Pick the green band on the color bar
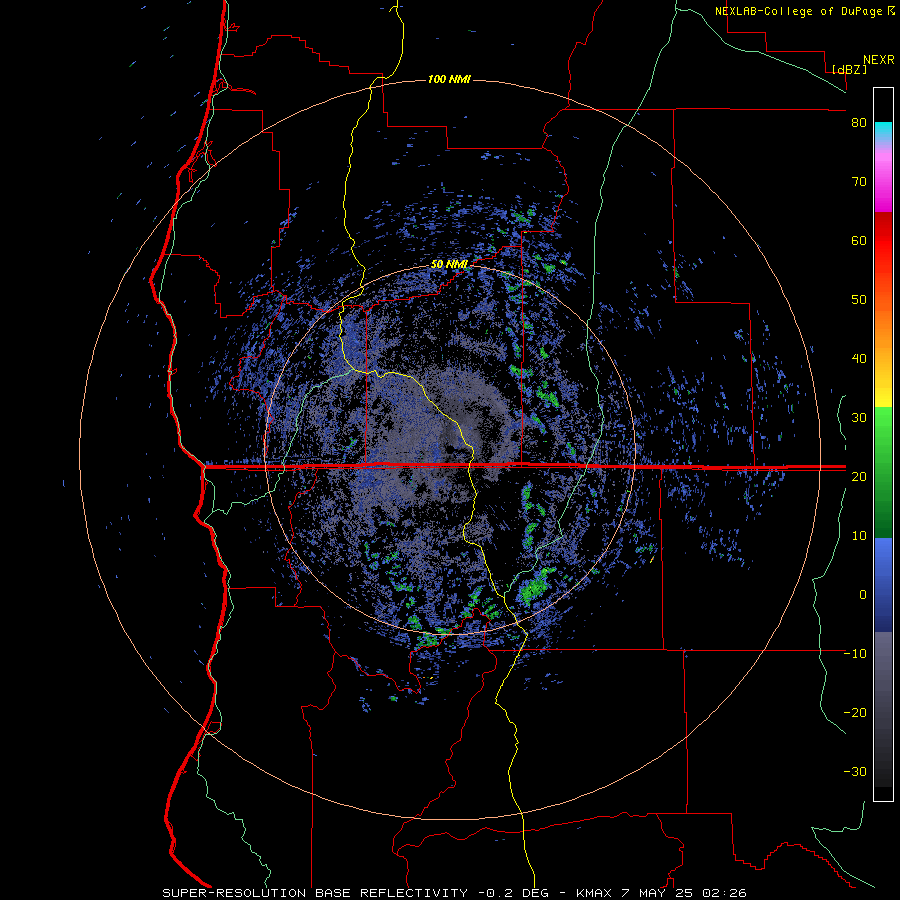 point(883,472)
